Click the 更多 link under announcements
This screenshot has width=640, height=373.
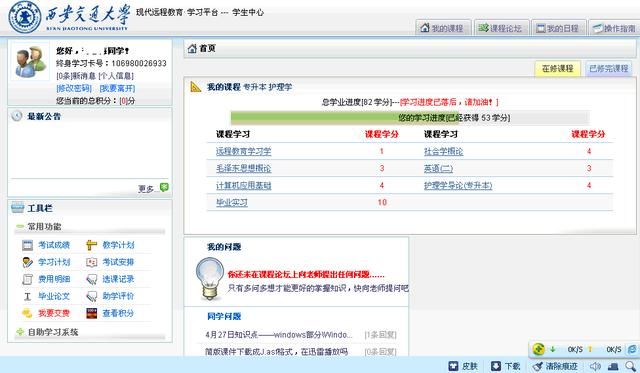point(146,189)
